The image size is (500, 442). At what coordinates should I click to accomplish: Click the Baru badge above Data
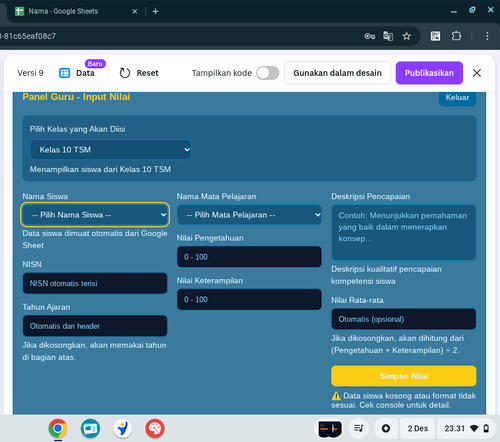click(x=95, y=64)
